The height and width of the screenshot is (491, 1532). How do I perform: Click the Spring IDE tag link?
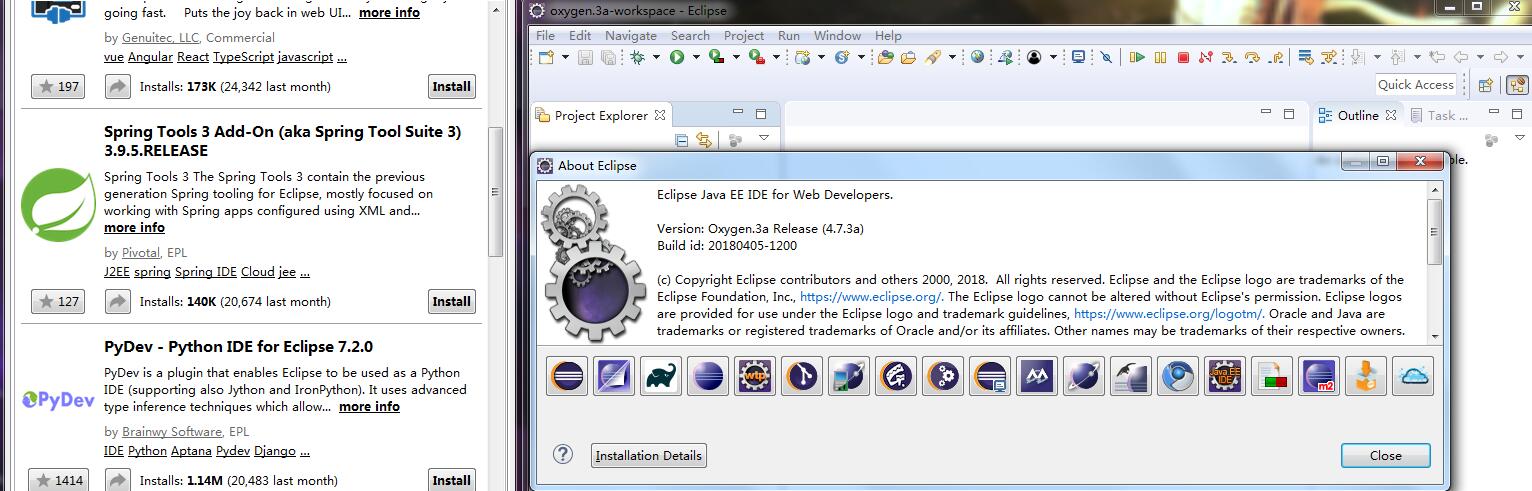(x=206, y=272)
